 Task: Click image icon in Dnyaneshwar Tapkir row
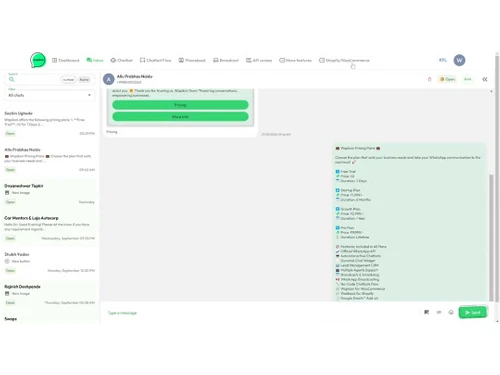pyautogui.click(x=7, y=193)
